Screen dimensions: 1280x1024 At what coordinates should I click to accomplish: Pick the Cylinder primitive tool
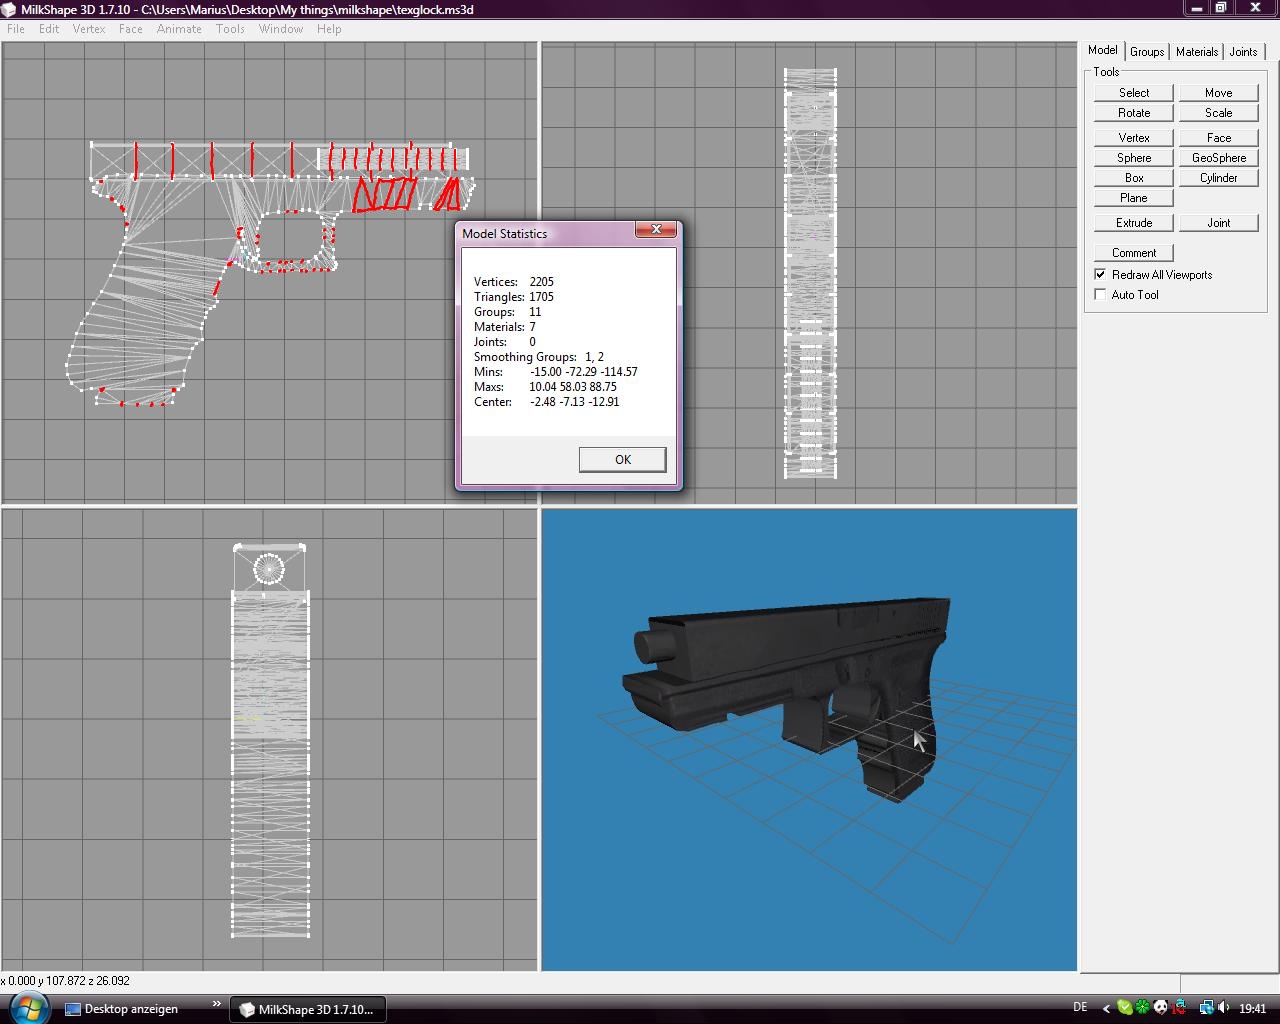tap(1218, 178)
